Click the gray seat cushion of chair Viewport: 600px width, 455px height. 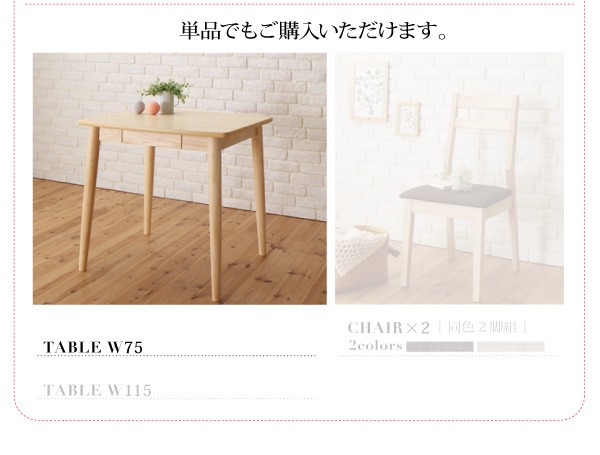point(455,196)
